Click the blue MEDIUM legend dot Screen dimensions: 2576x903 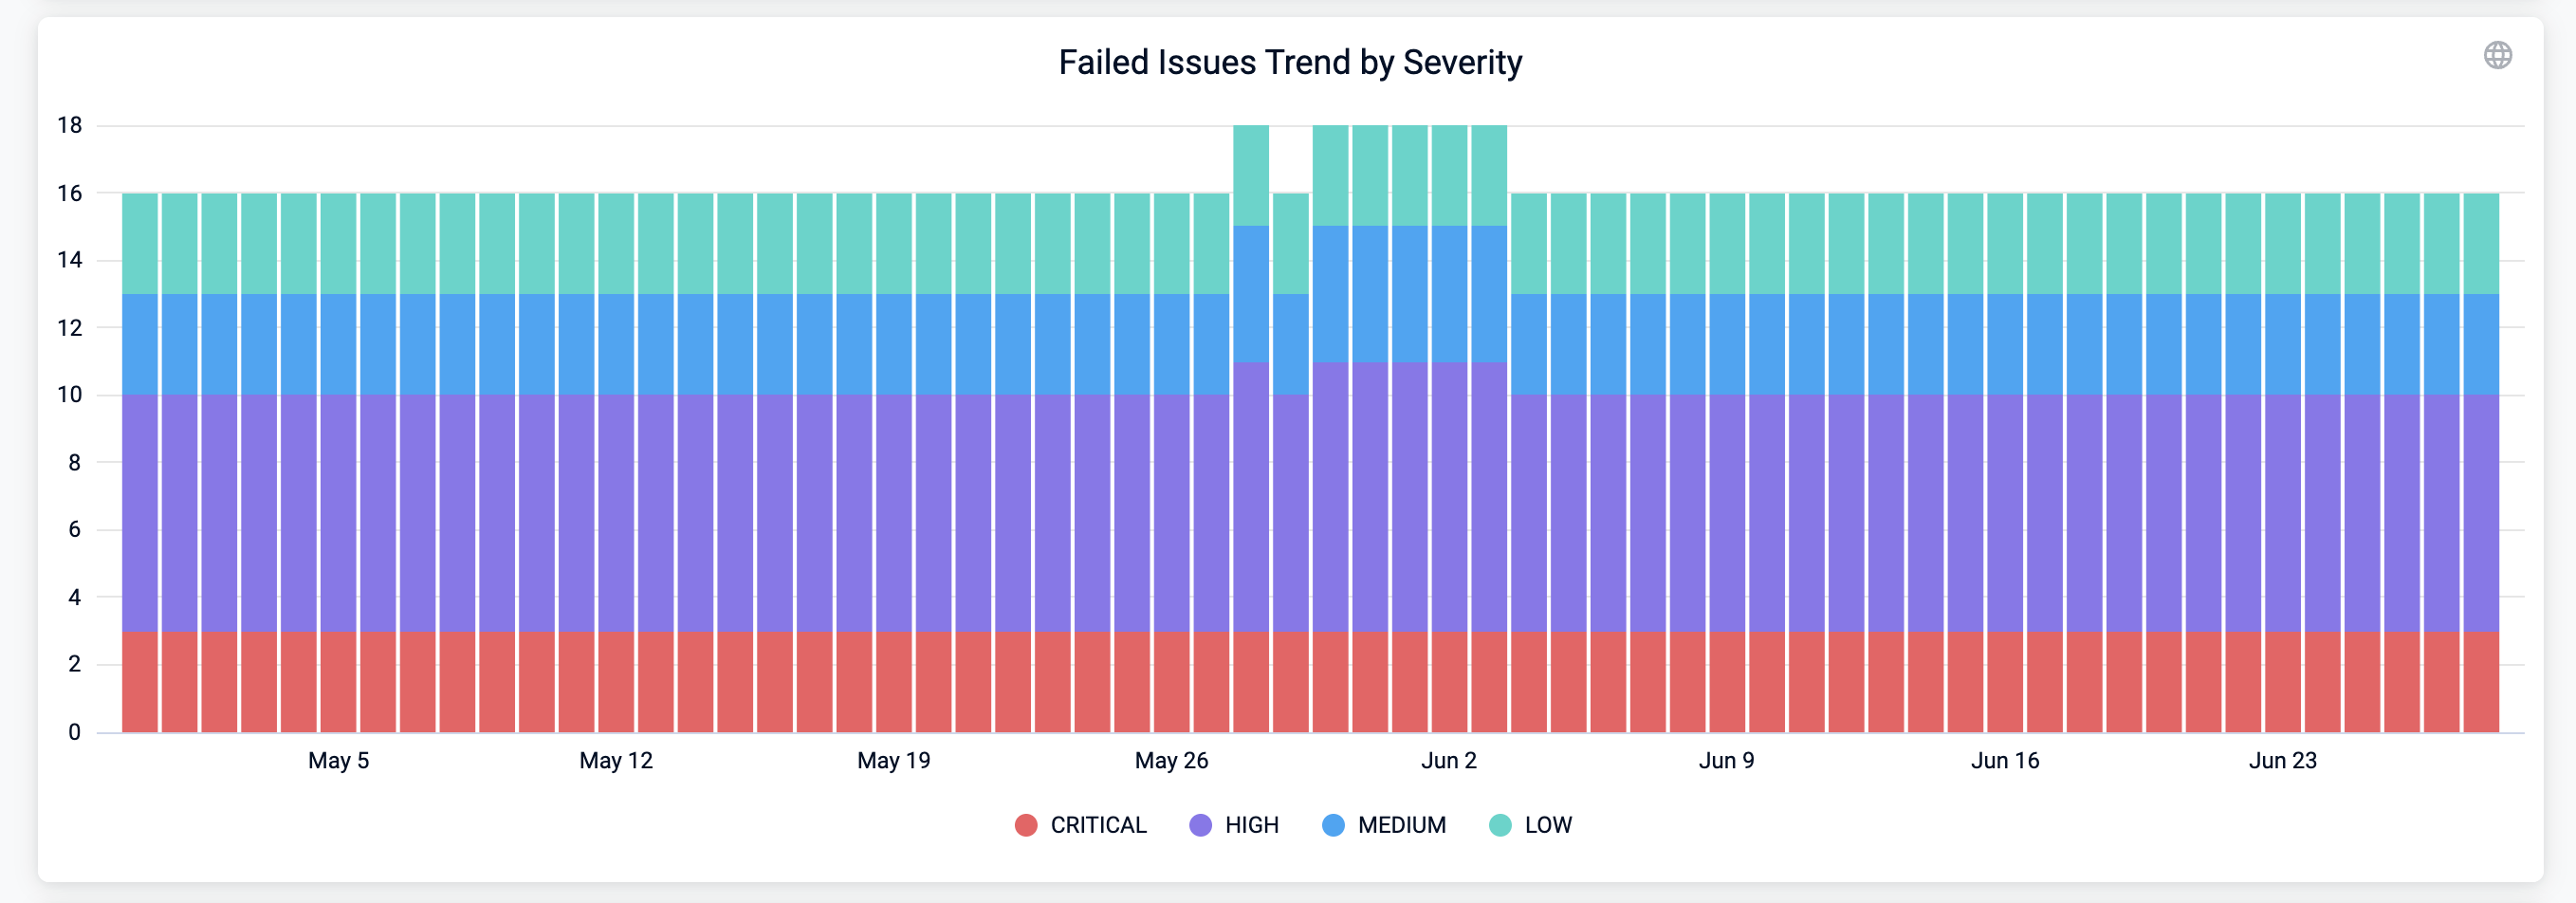(x=1333, y=825)
